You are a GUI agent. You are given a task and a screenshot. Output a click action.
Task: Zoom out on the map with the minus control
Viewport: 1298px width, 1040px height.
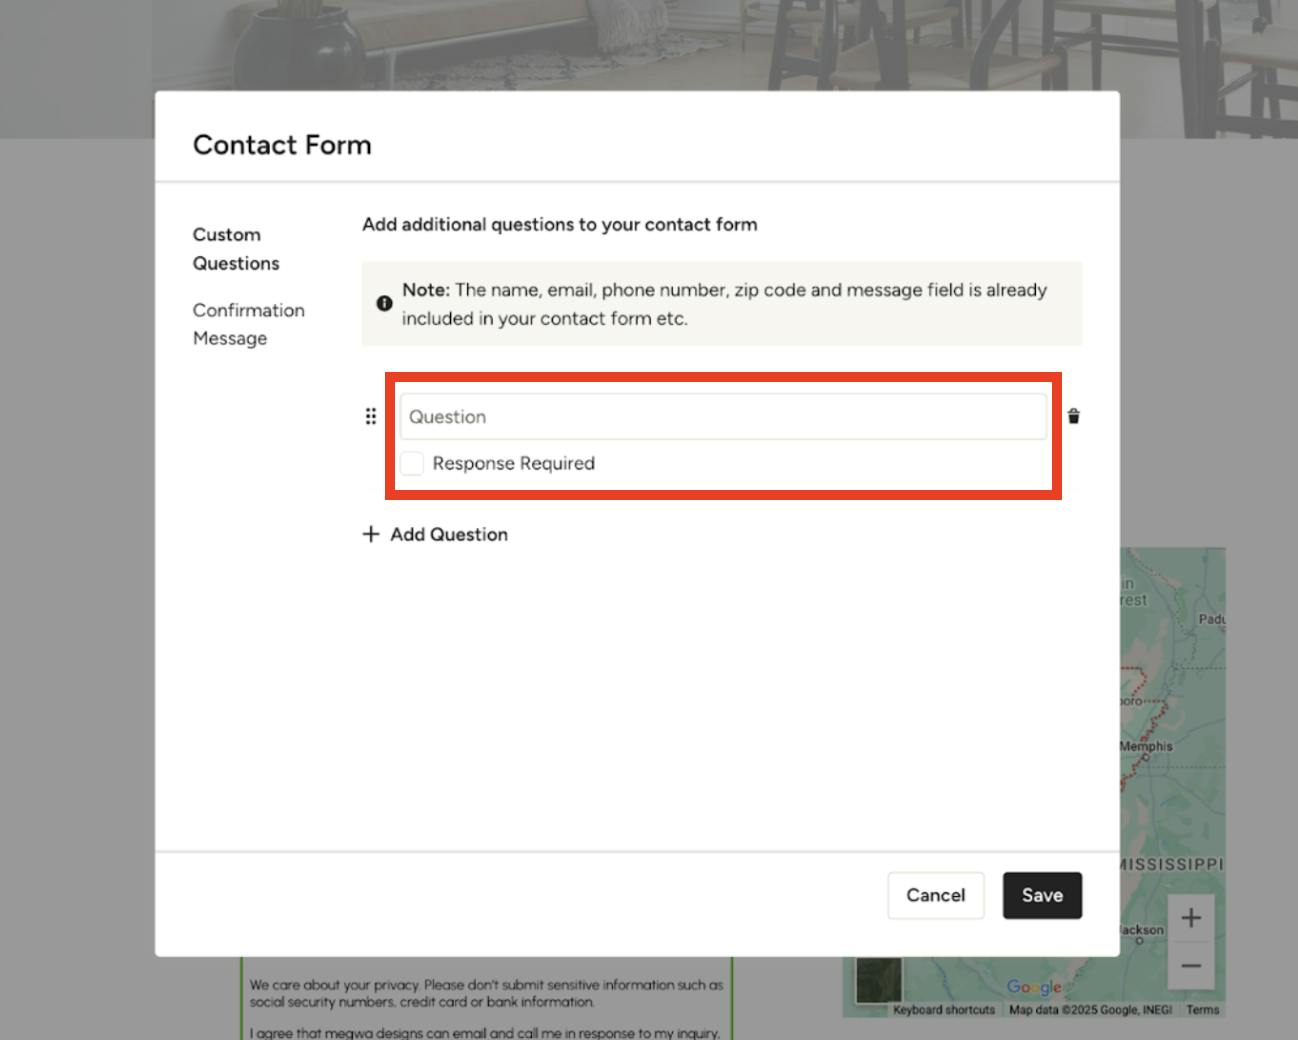[1191, 965]
